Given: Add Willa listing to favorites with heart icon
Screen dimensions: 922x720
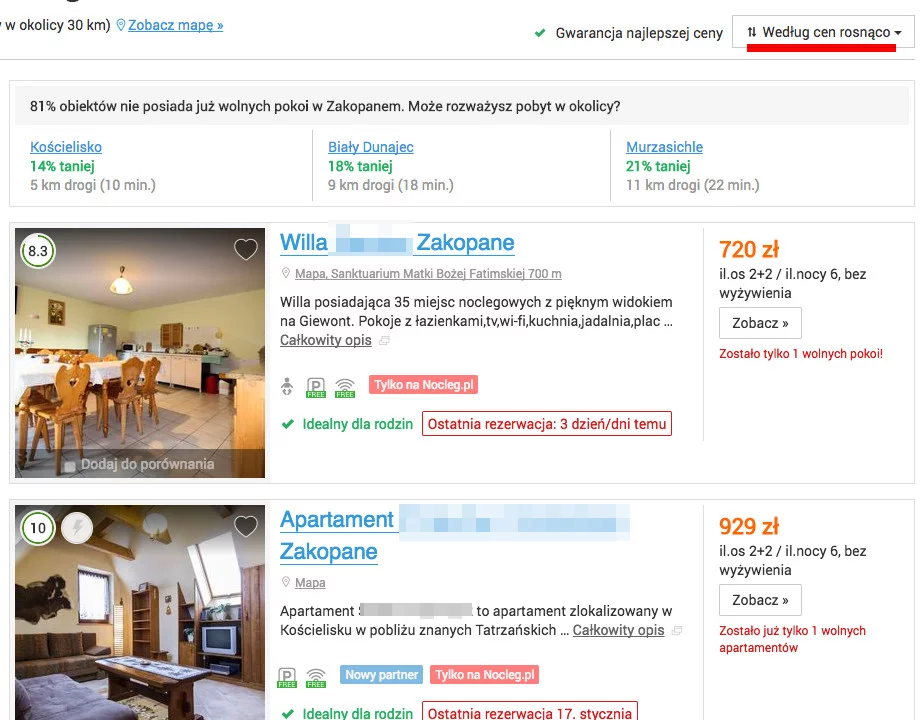Looking at the screenshot, I should coord(246,249).
